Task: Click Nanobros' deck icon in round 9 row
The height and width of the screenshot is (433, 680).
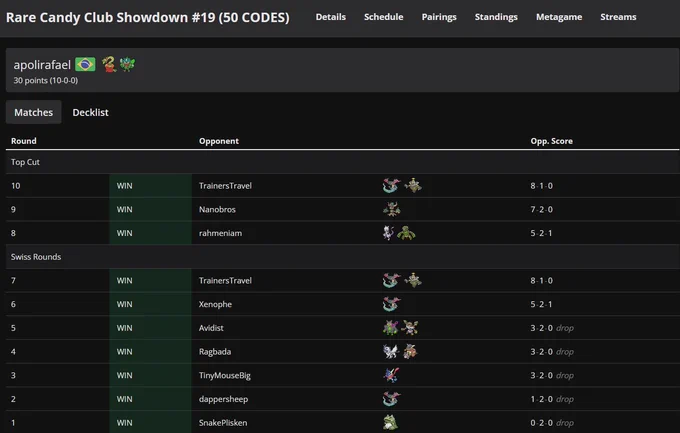Action: pos(392,209)
